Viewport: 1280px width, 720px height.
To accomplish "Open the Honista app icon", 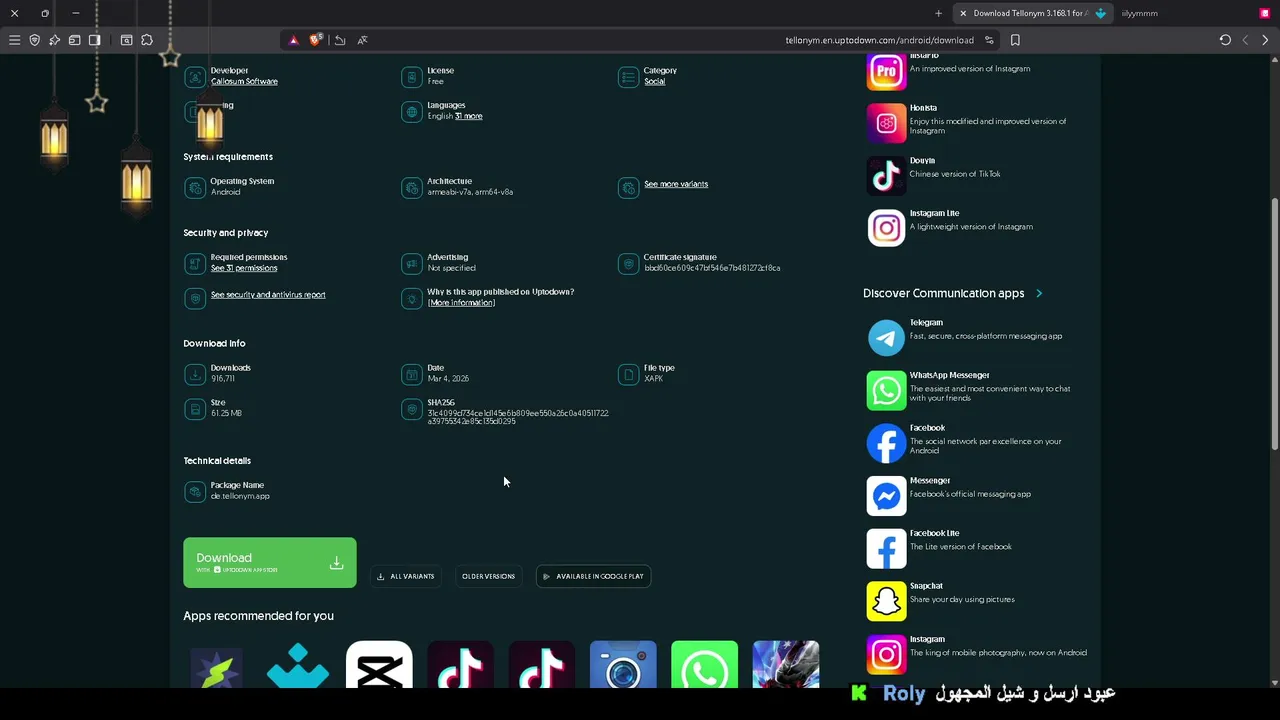I will [x=886, y=123].
